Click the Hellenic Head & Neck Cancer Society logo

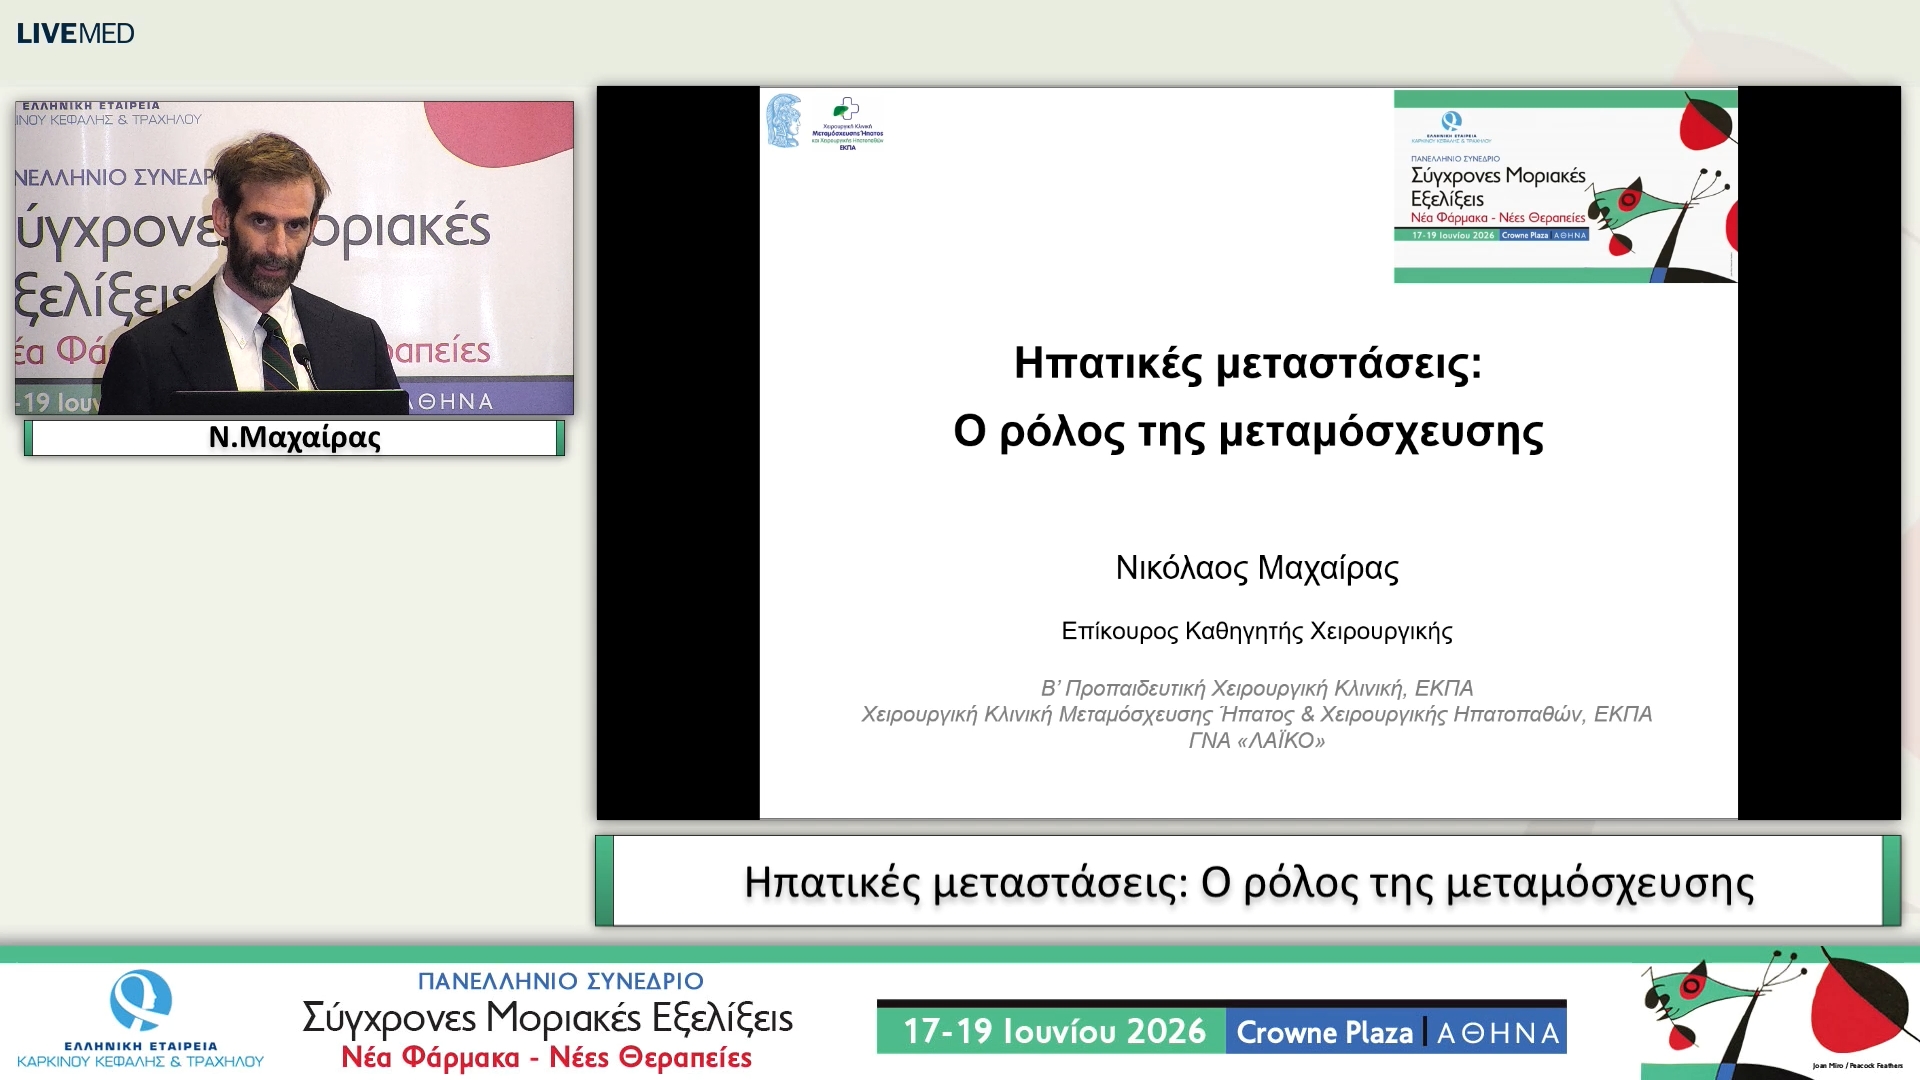pyautogui.click(x=141, y=1019)
